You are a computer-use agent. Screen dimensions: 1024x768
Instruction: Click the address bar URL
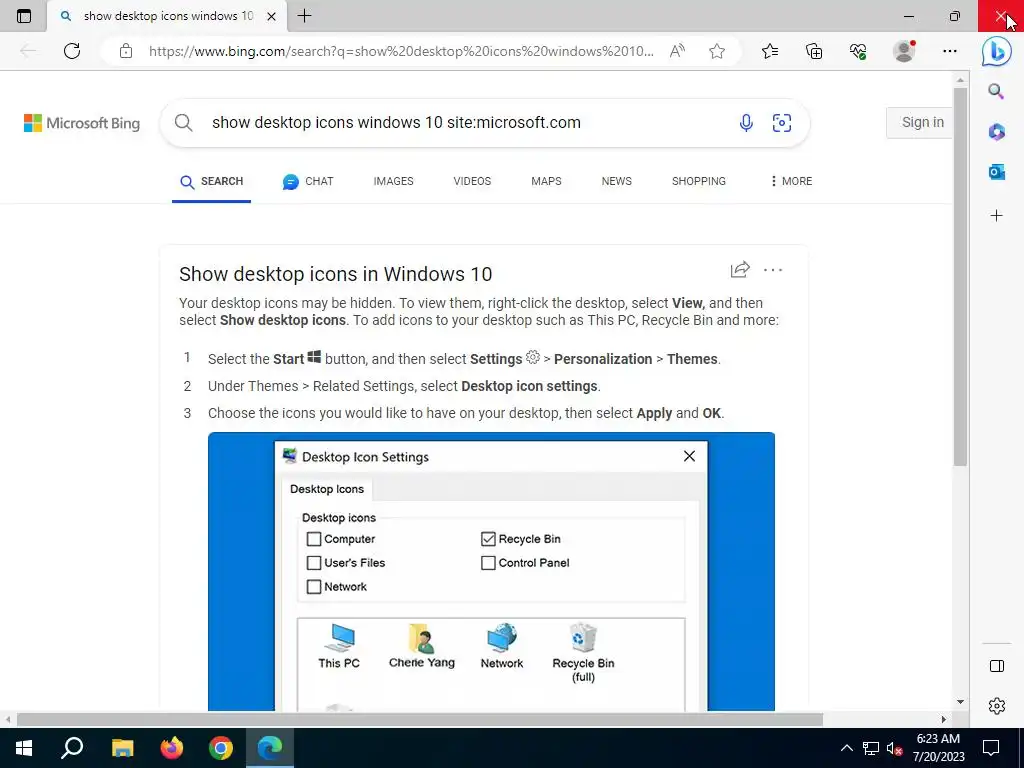401,51
